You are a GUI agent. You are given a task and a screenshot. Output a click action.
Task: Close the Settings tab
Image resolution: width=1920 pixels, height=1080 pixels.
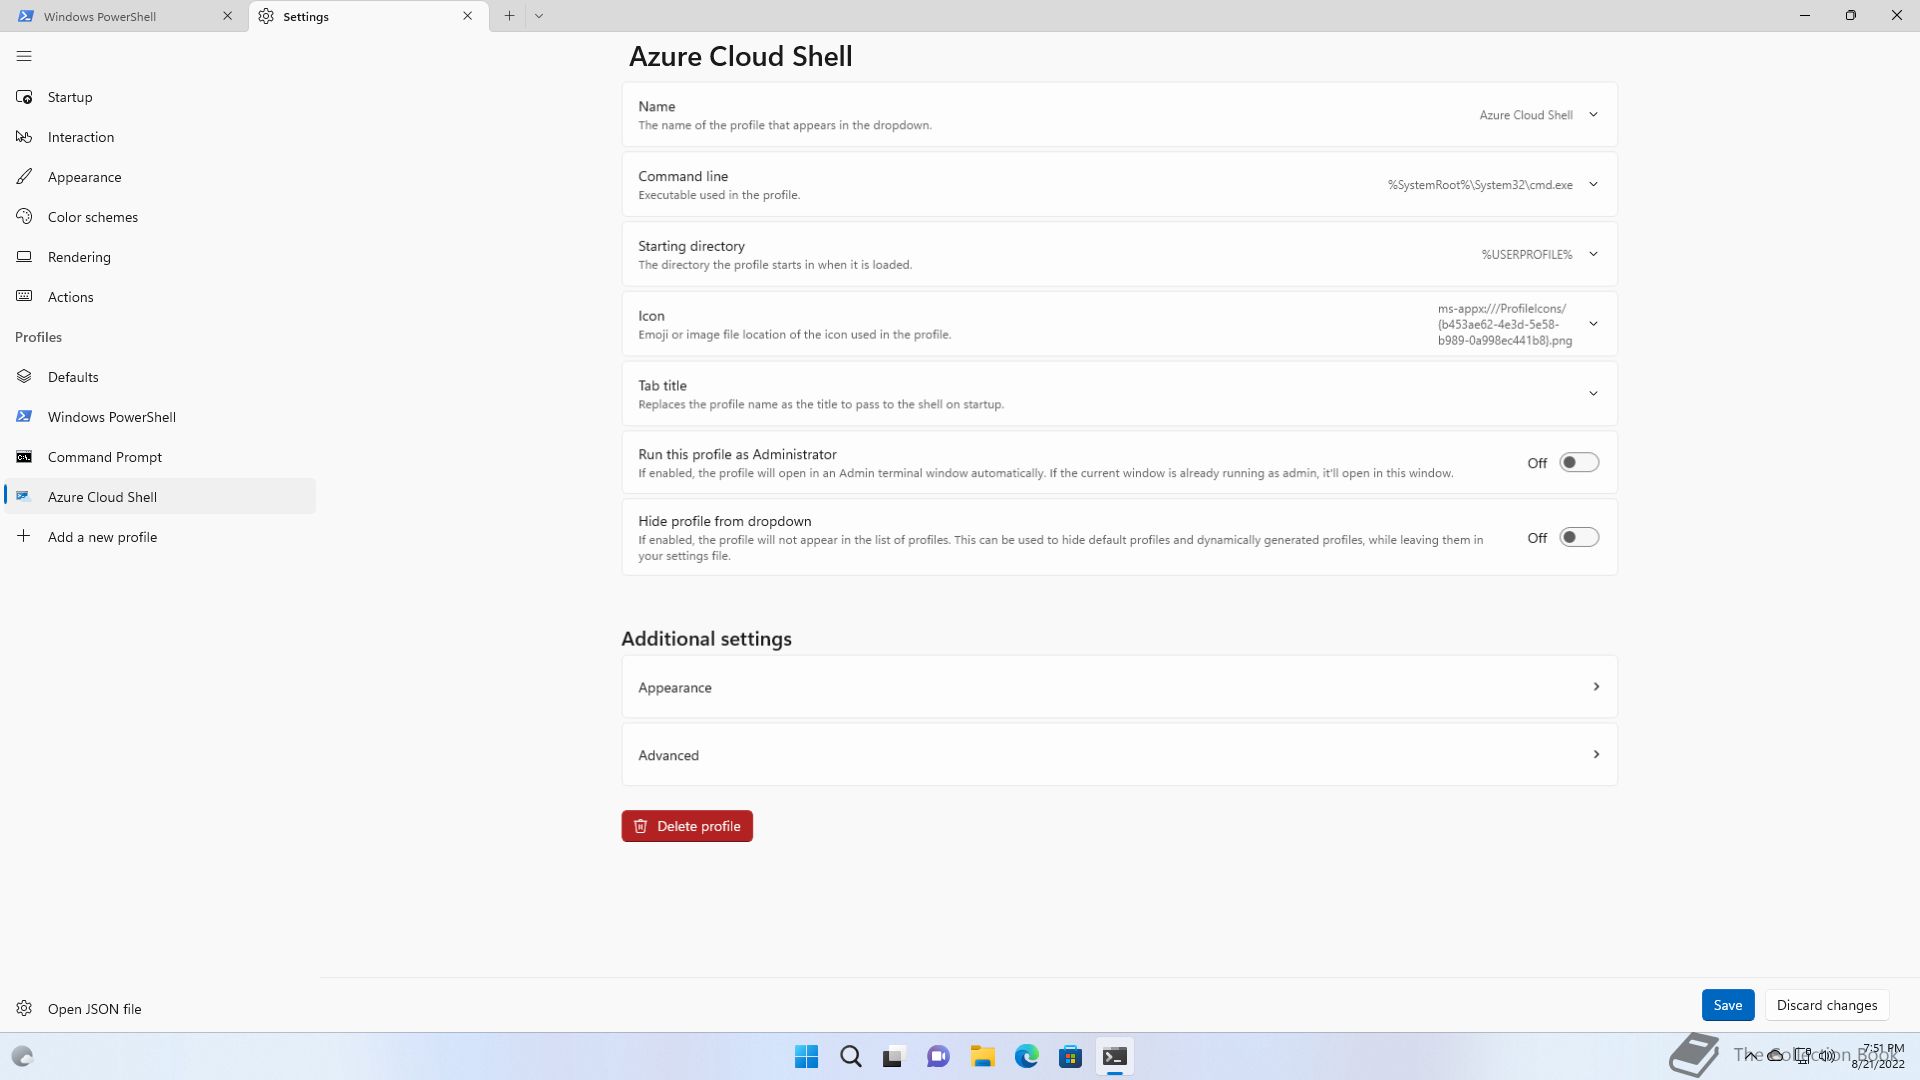coord(467,16)
